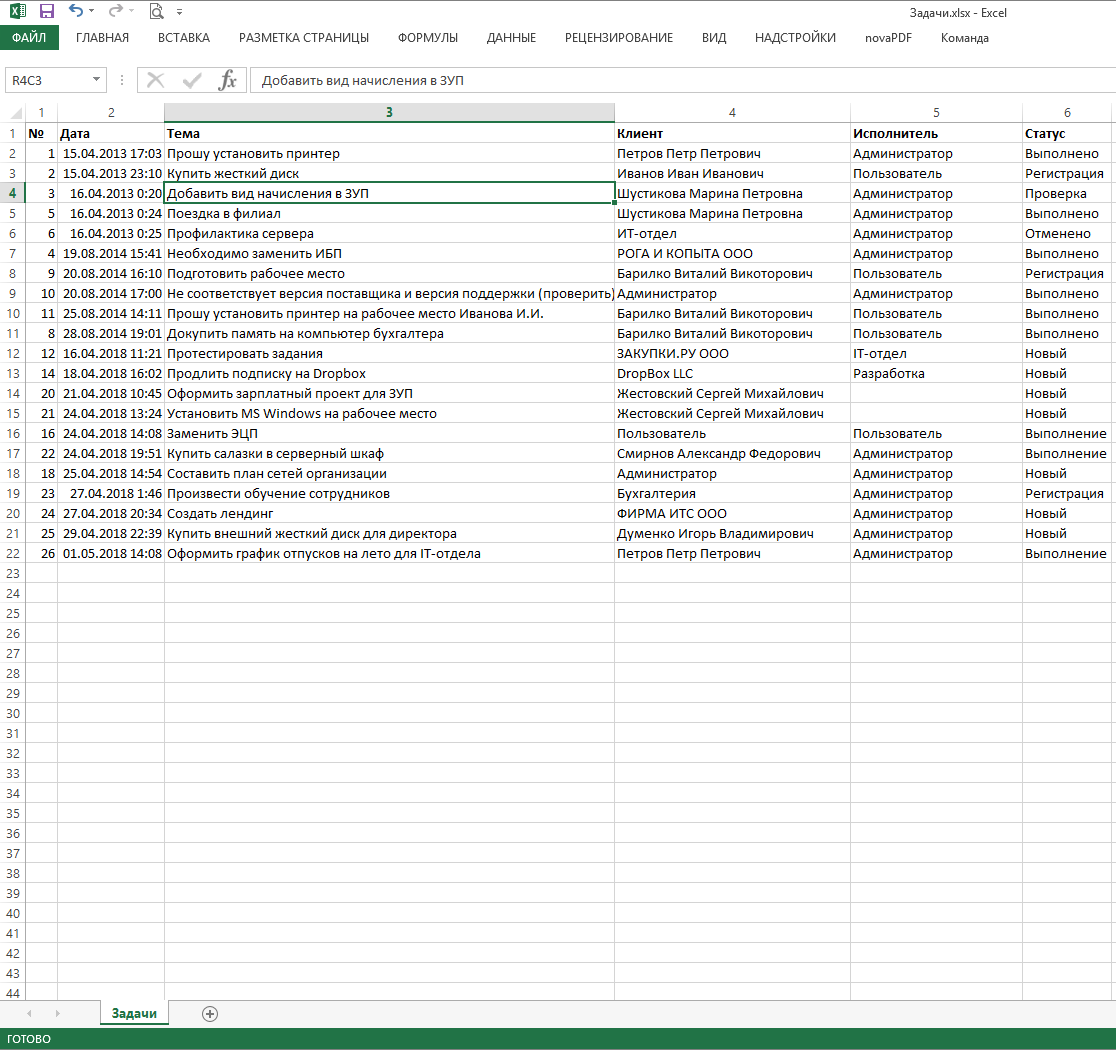Expand the Undo history dropdown arrow
Viewport: 1116px width, 1050px height.
pos(92,11)
